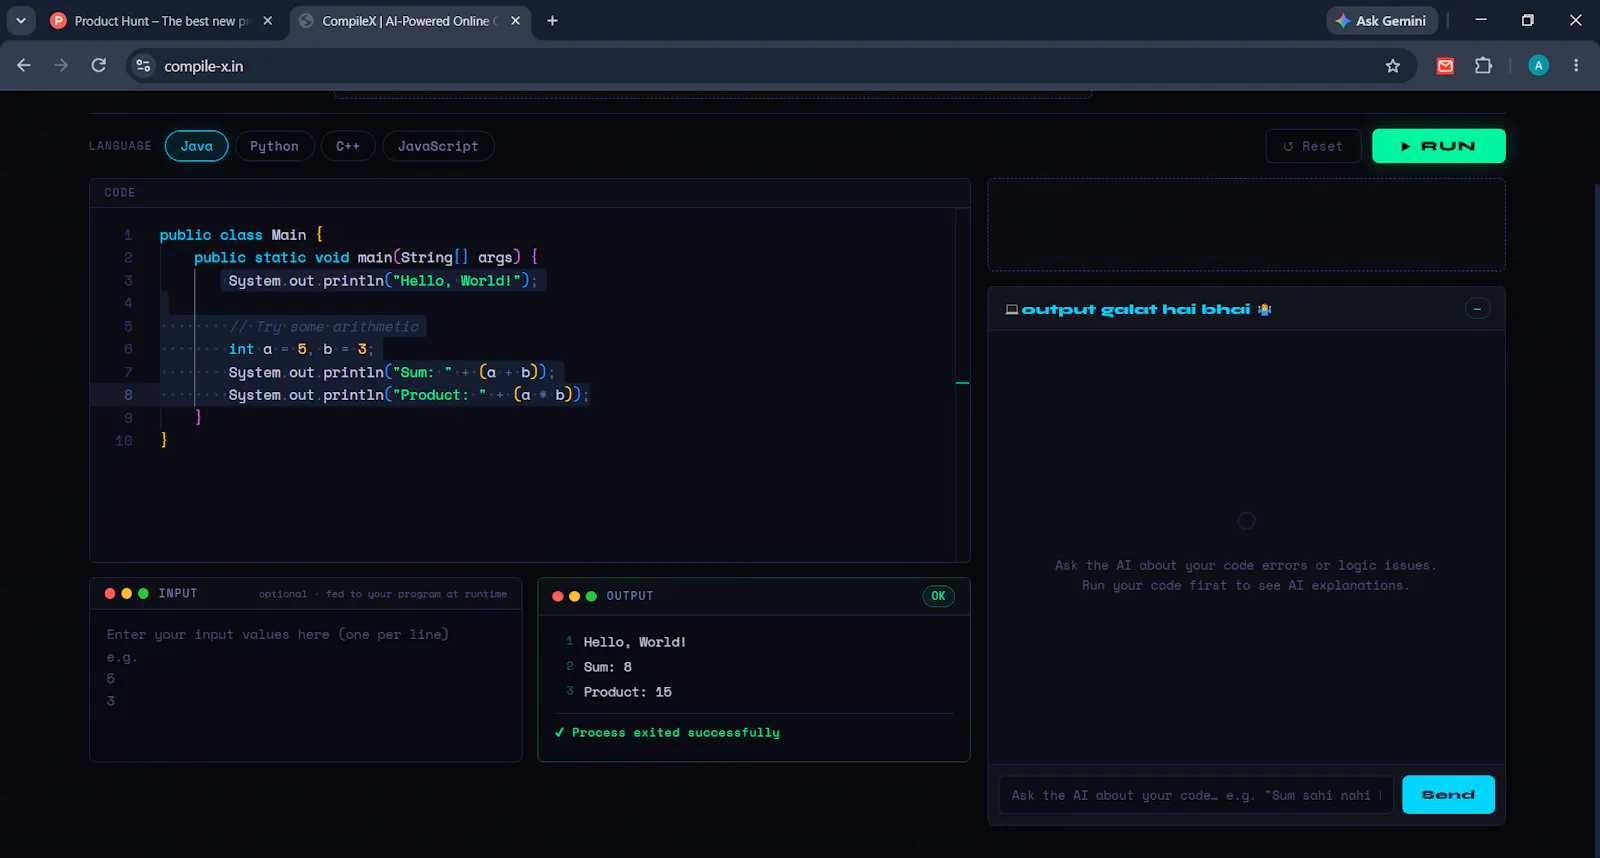Bookmark this page with star icon
This screenshot has height=858, width=1600.
[1393, 66]
